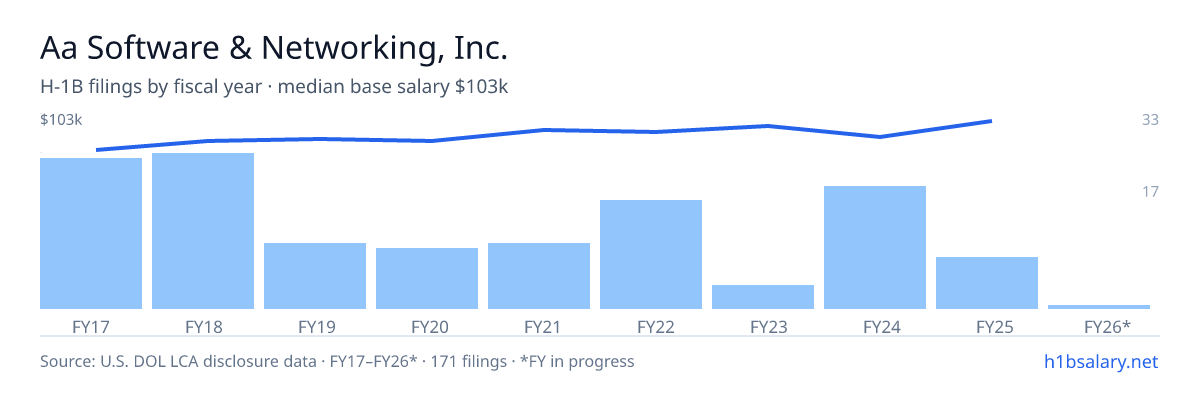This screenshot has width=1200, height=400.
Task: Click the blue median salary line
Action: click(x=544, y=130)
